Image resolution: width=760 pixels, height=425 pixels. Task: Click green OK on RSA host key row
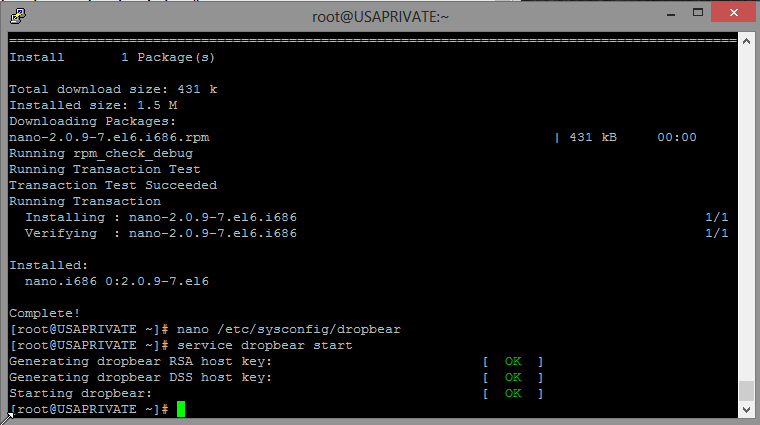[513, 361]
